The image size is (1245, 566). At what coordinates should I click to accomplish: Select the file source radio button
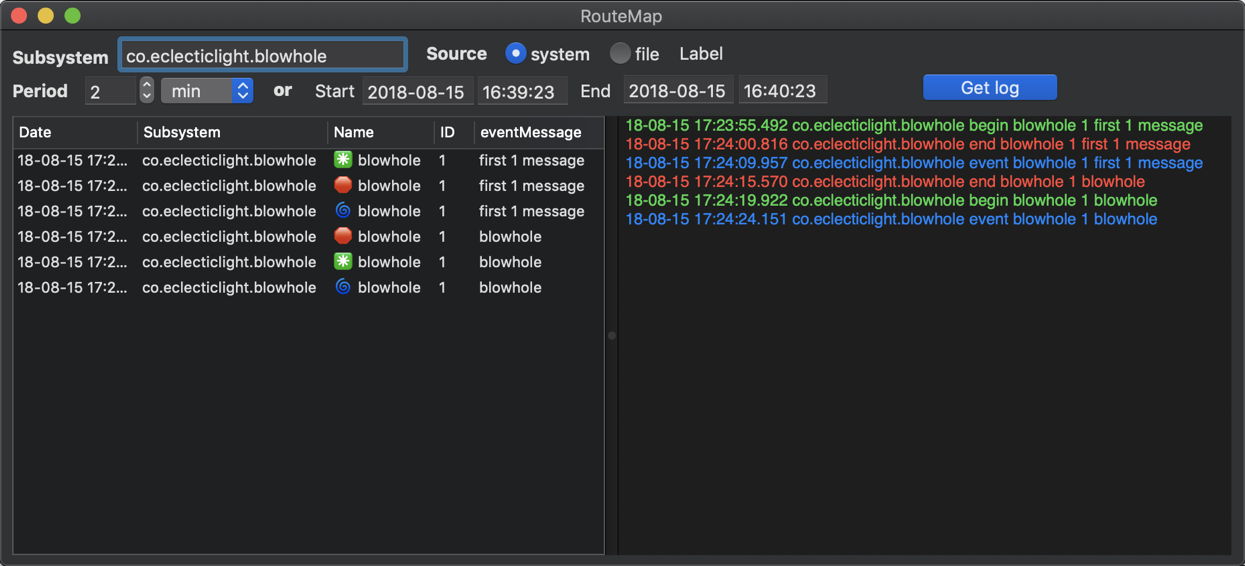click(620, 54)
